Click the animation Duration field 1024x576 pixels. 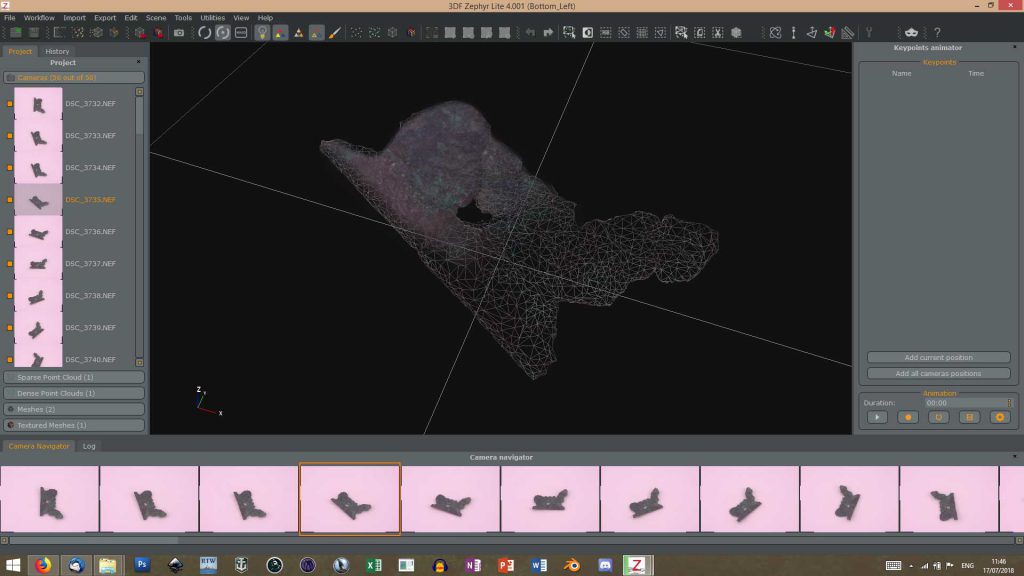click(x=968, y=403)
